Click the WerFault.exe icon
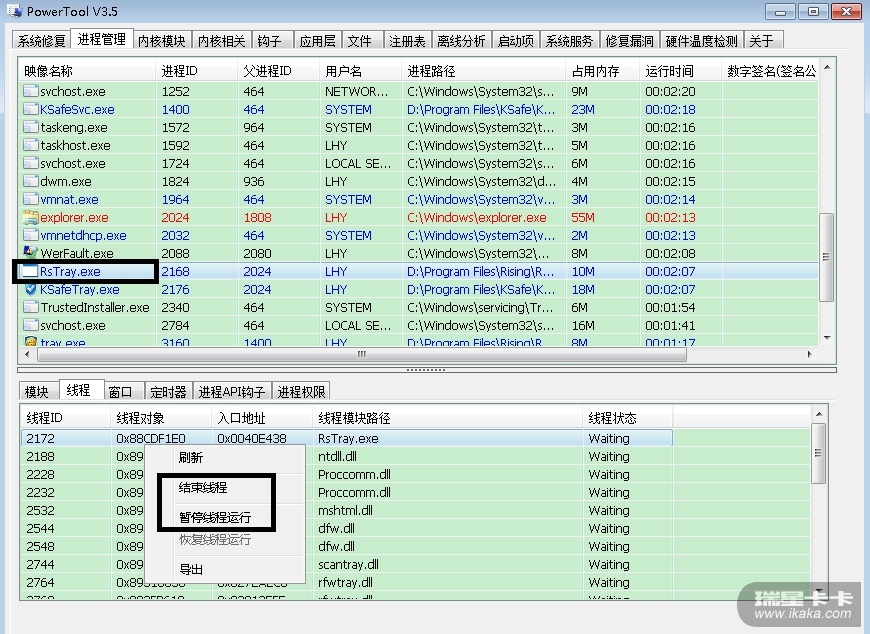Image resolution: width=870 pixels, height=634 pixels. pos(31,253)
